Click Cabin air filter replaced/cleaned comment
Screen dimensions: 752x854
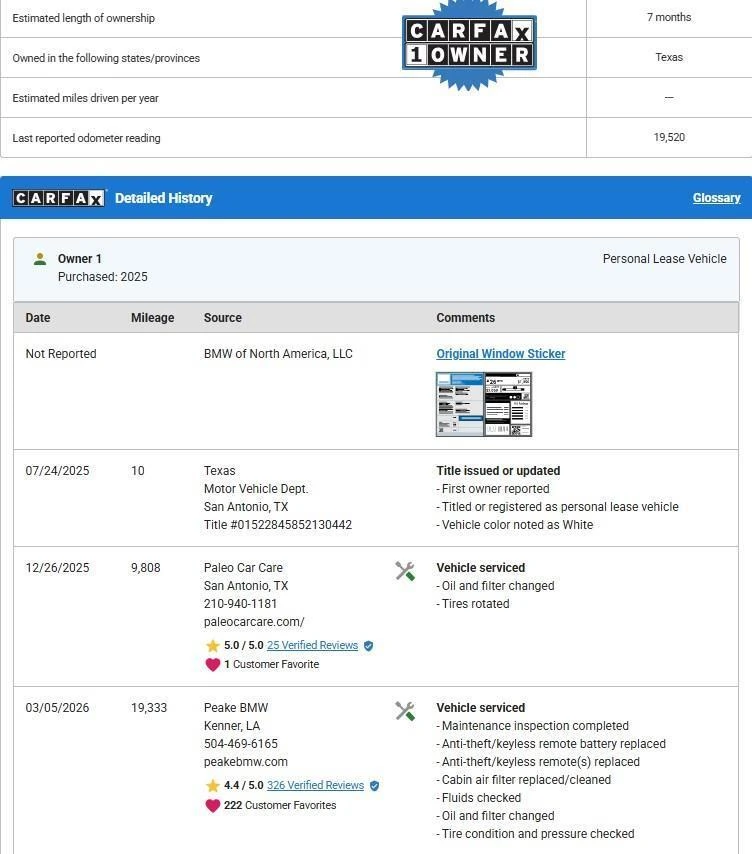(x=523, y=779)
